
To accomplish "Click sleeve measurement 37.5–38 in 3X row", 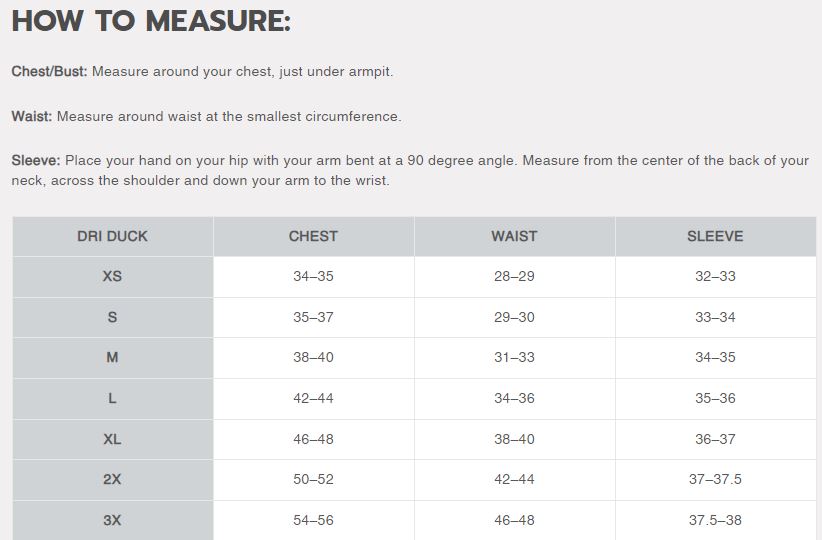I will [715, 520].
